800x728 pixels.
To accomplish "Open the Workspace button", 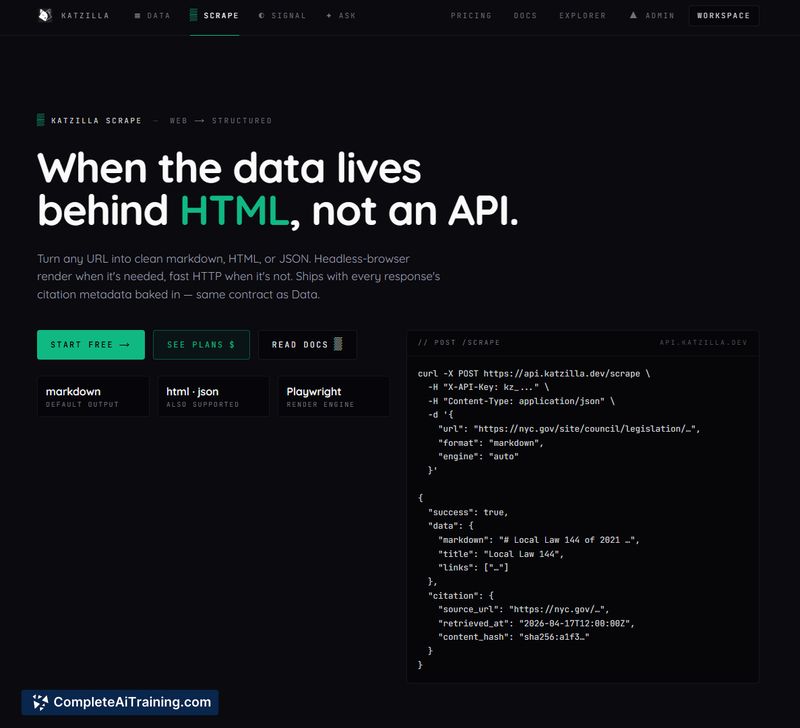I will pyautogui.click(x=723, y=16).
